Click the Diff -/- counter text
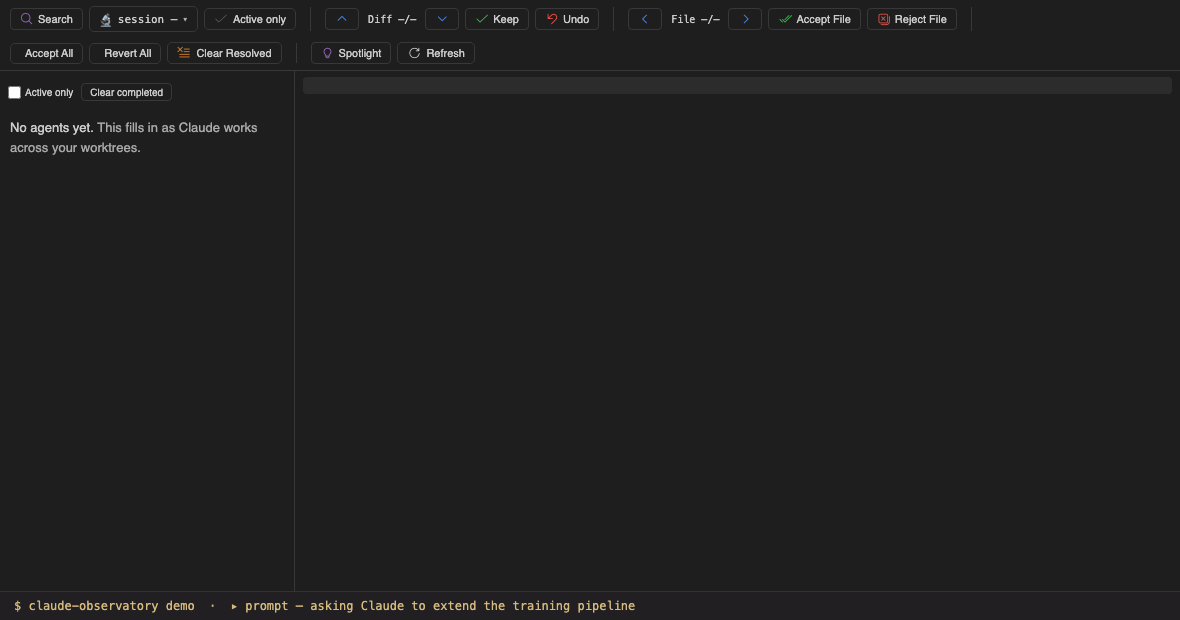Viewport: 1180px width, 620px height. 391,19
